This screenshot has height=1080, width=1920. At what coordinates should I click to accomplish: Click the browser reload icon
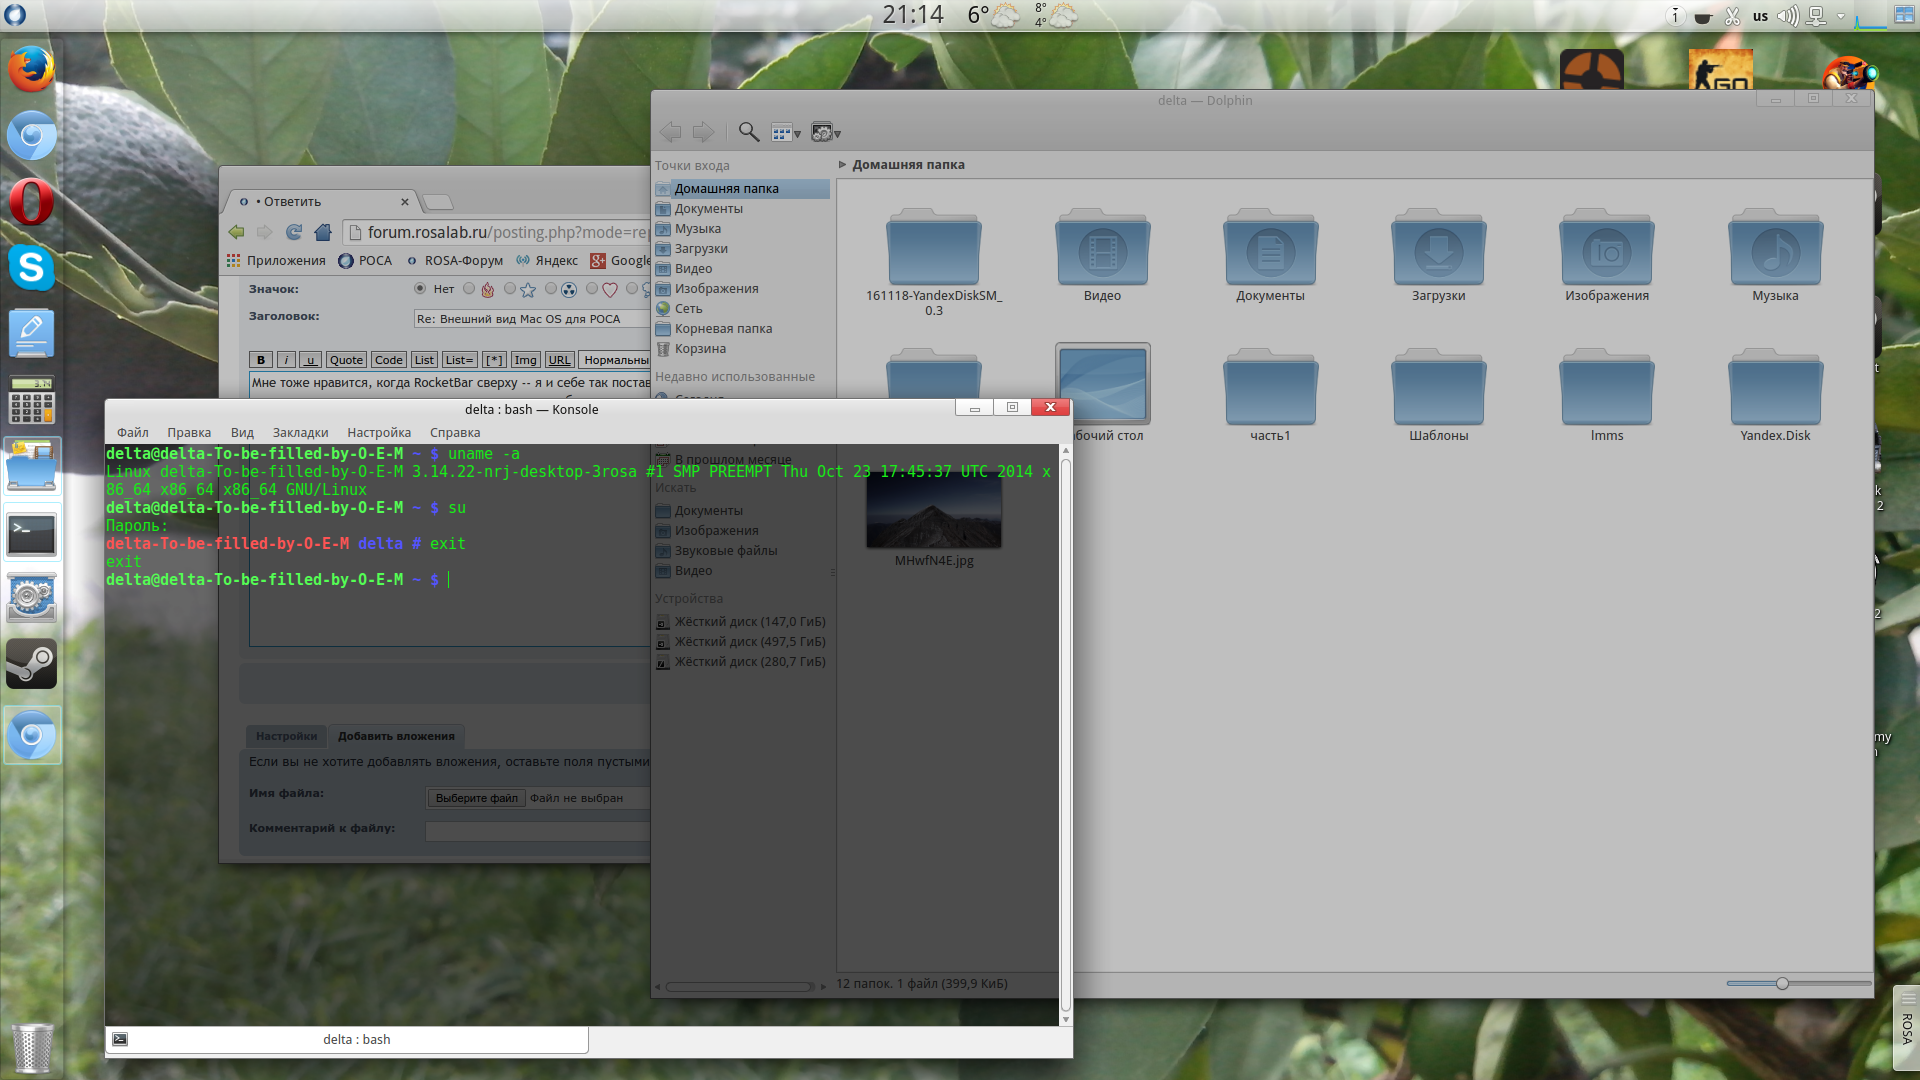tap(294, 232)
